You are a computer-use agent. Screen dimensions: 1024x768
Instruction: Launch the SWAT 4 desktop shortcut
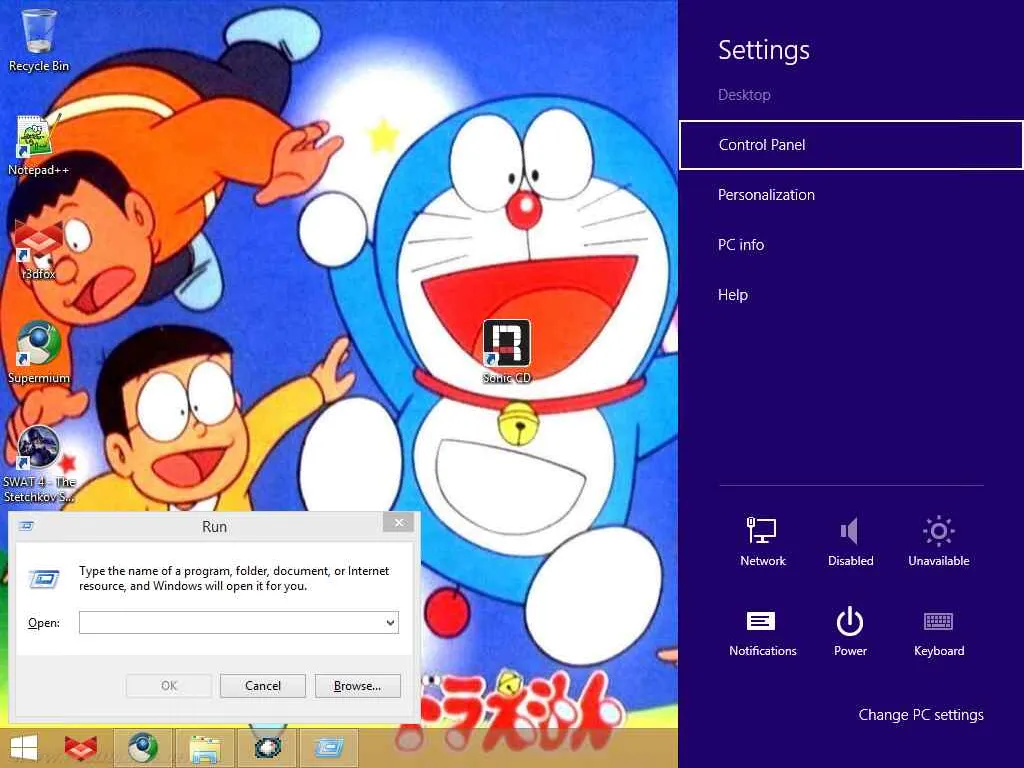coord(39,450)
